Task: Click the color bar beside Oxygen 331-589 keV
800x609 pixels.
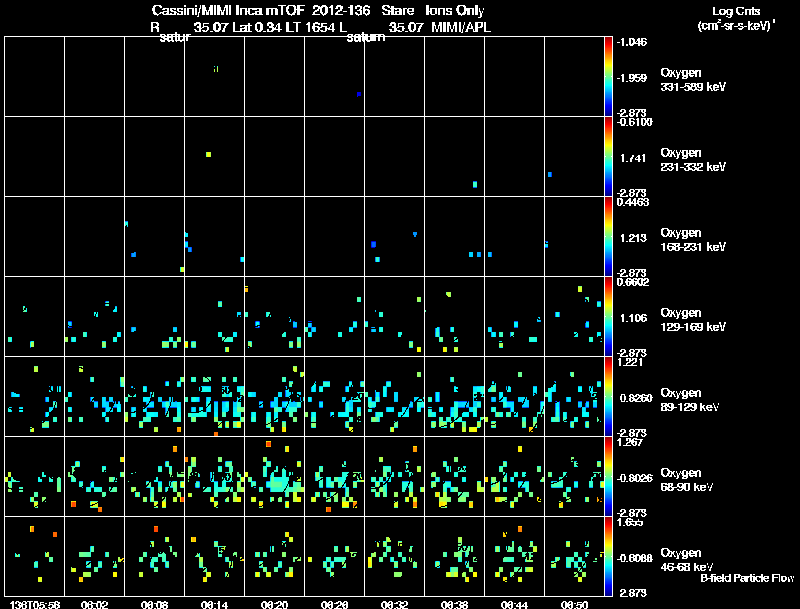Action: (x=608, y=77)
